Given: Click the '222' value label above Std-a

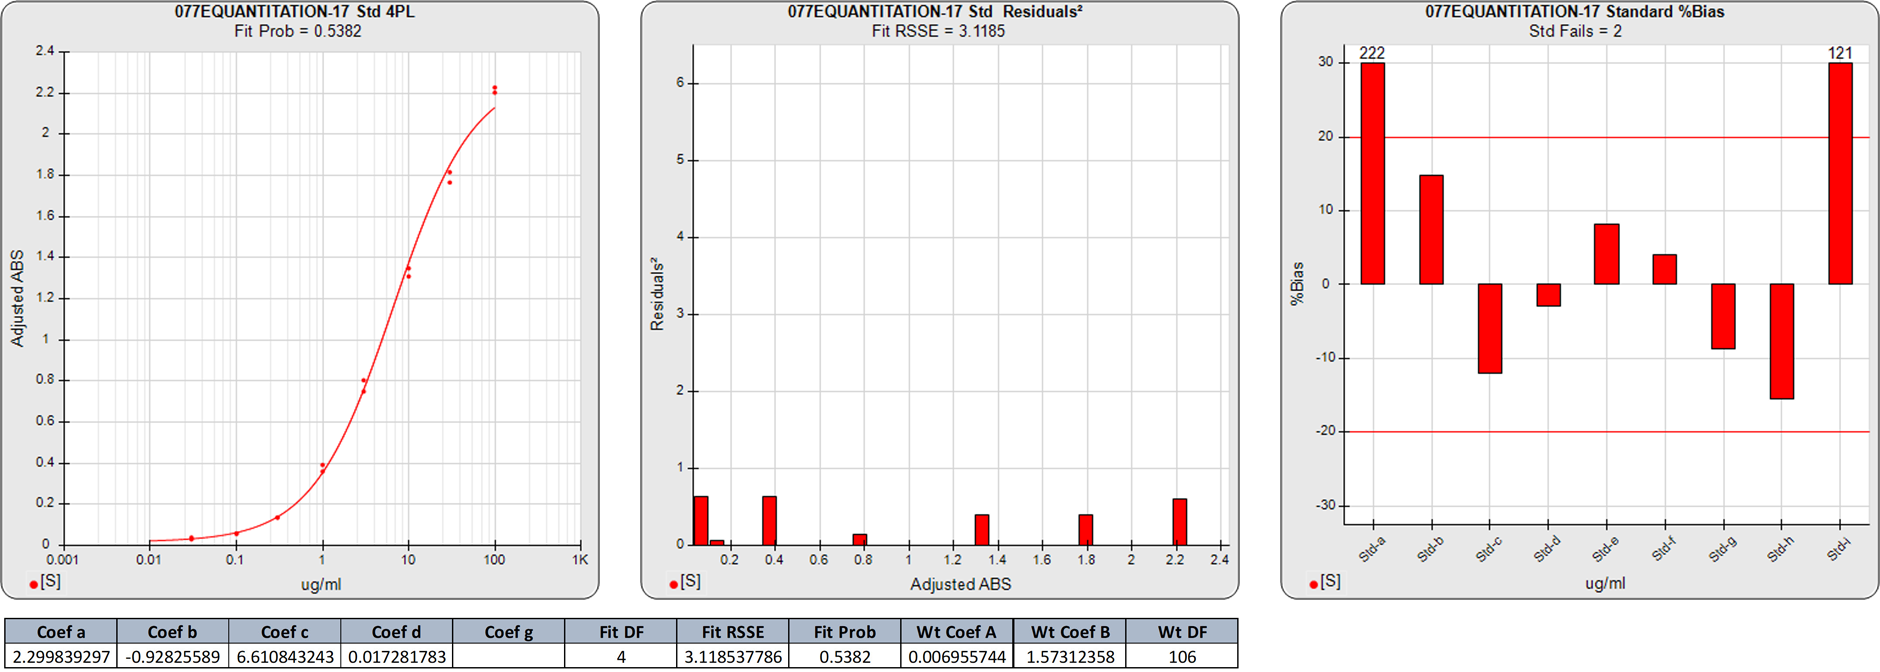Looking at the screenshot, I should pos(1372,53).
